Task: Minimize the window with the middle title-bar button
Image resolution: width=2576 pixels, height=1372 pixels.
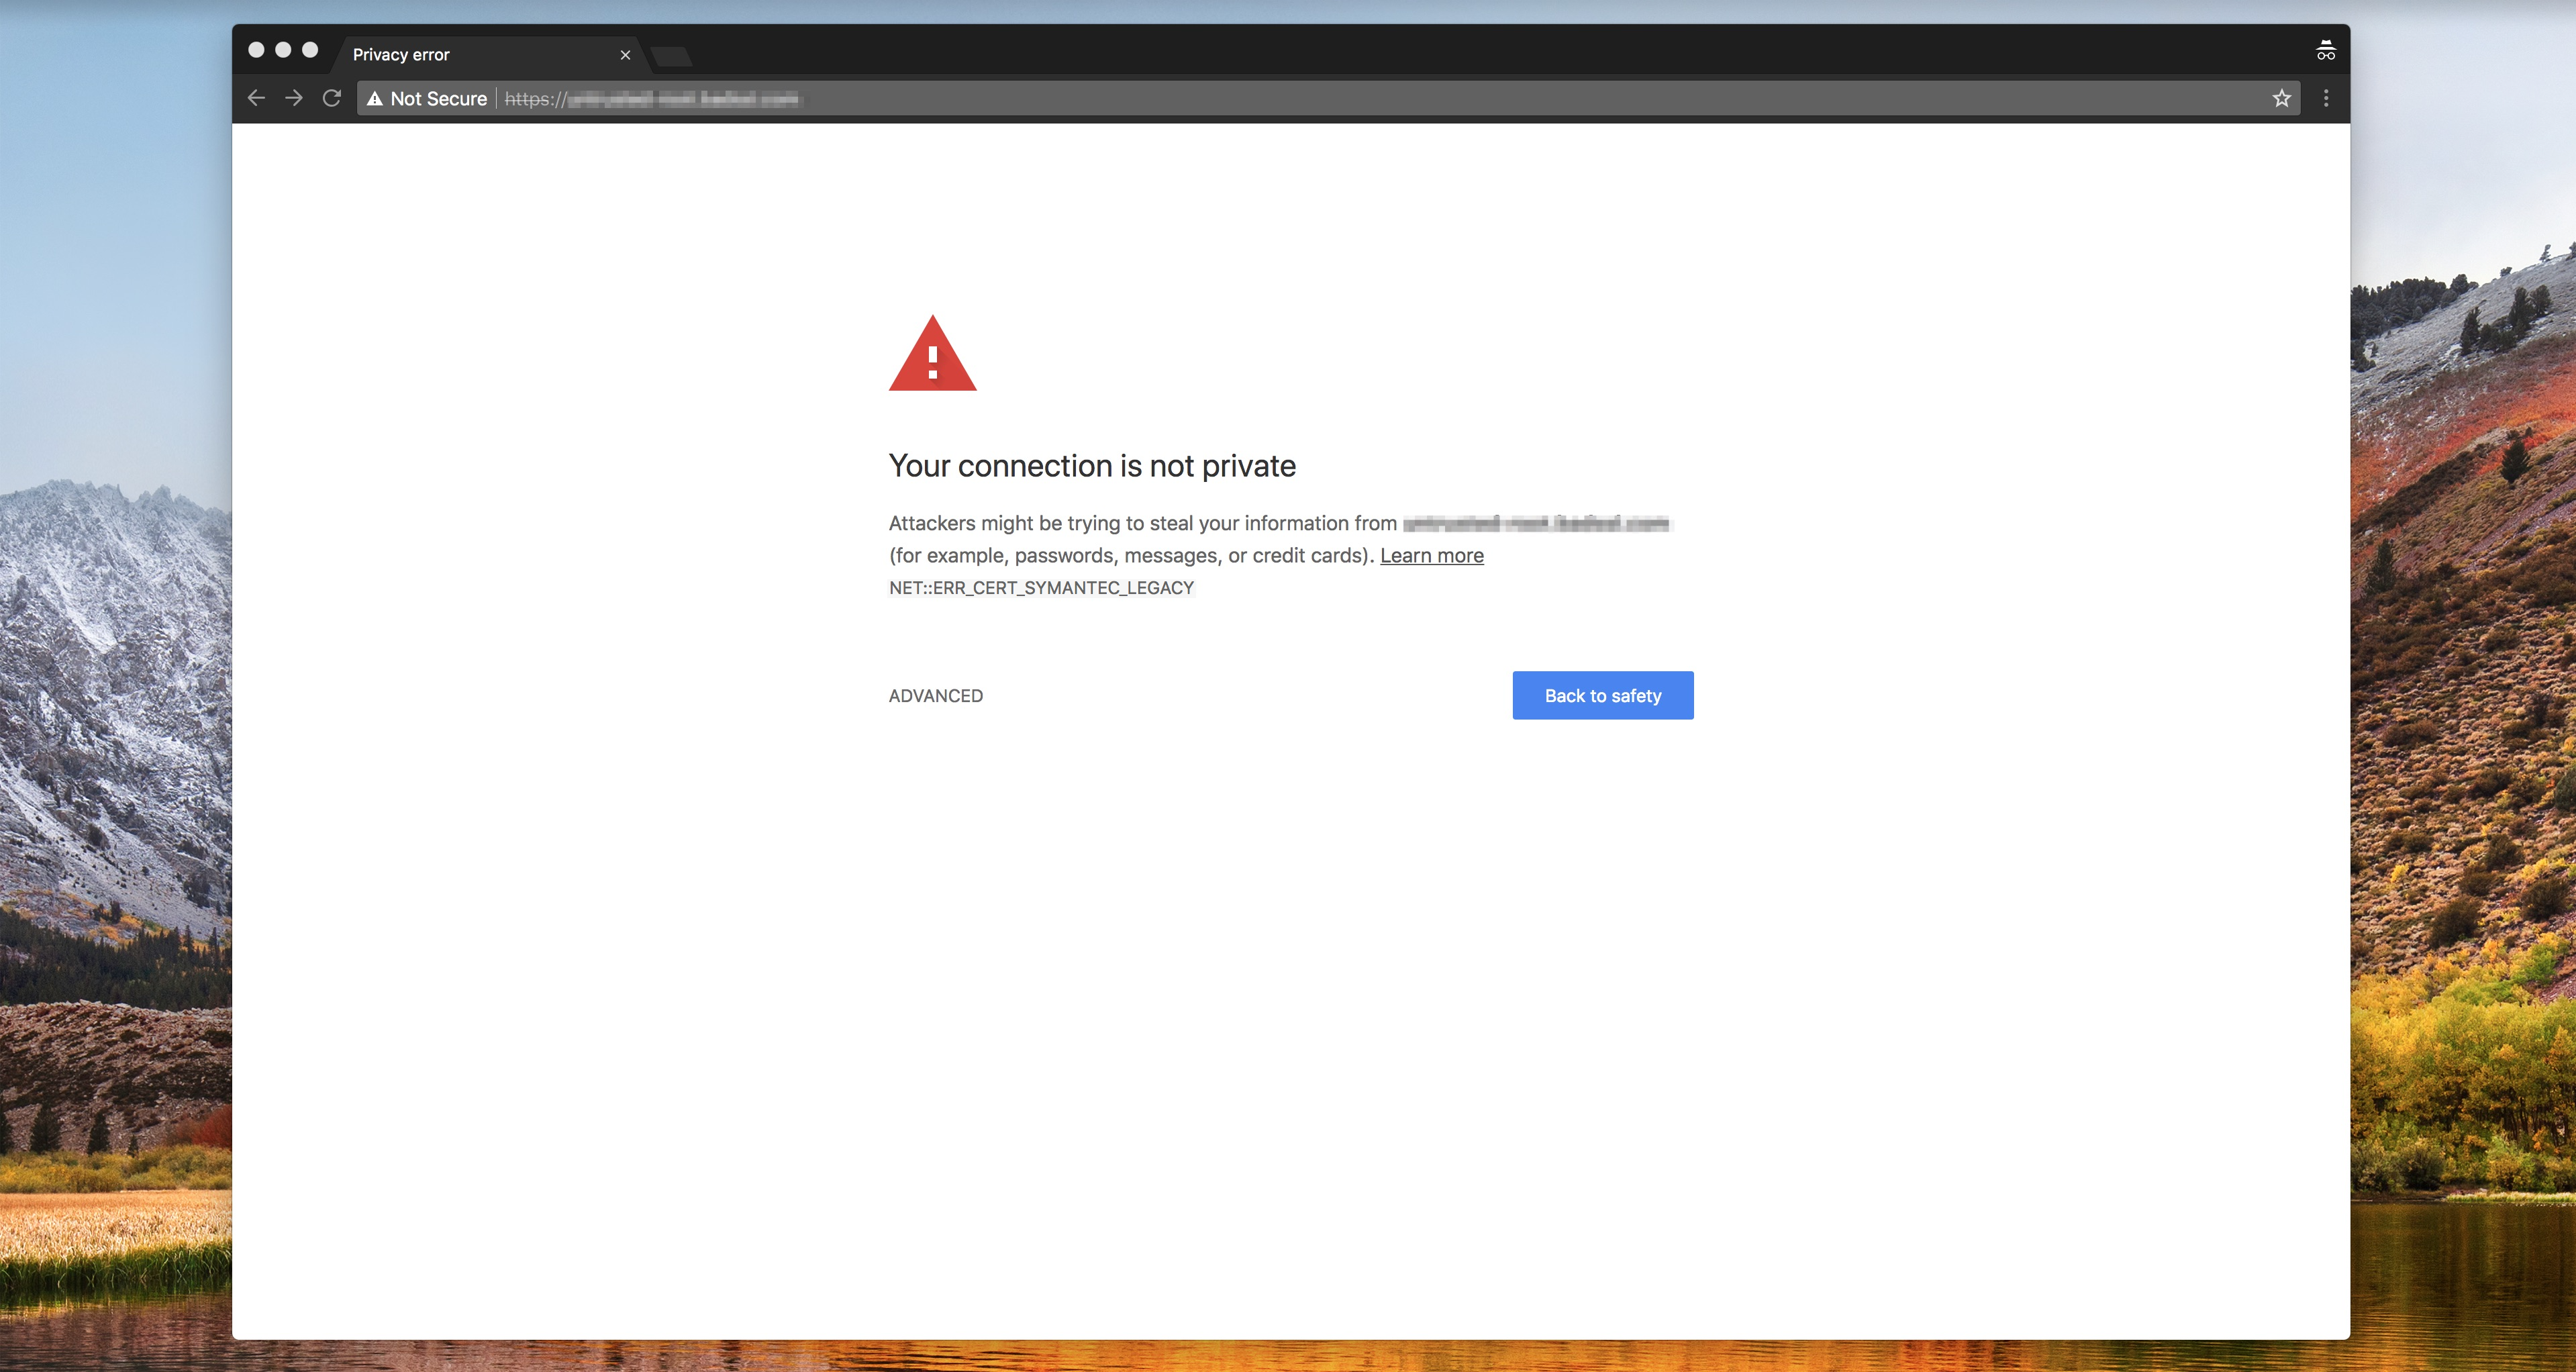Action: [x=283, y=50]
